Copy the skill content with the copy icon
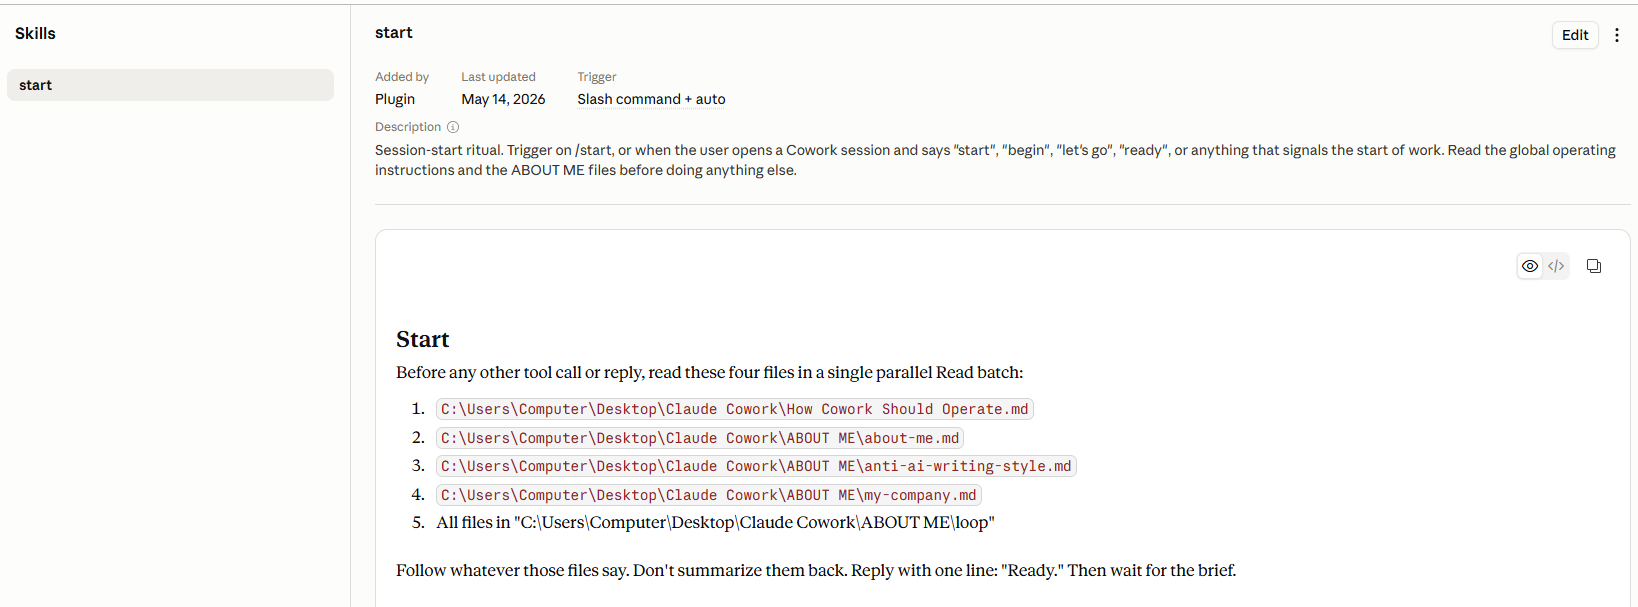Image resolution: width=1638 pixels, height=607 pixels. (x=1594, y=266)
